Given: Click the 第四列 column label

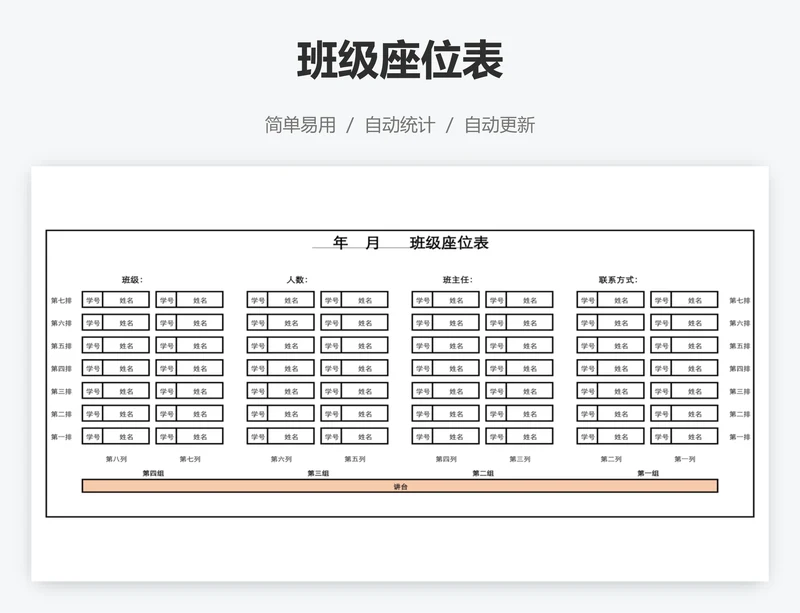Looking at the screenshot, I should (446, 459).
